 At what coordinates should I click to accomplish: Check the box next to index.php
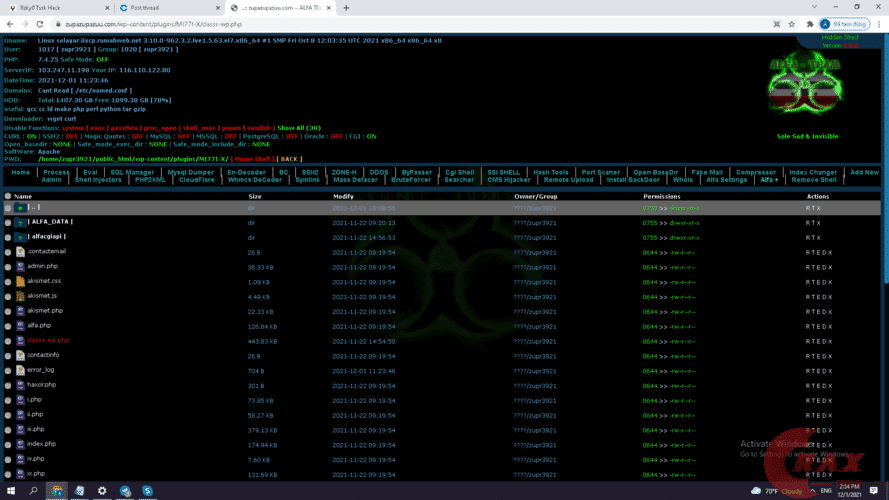[8, 444]
